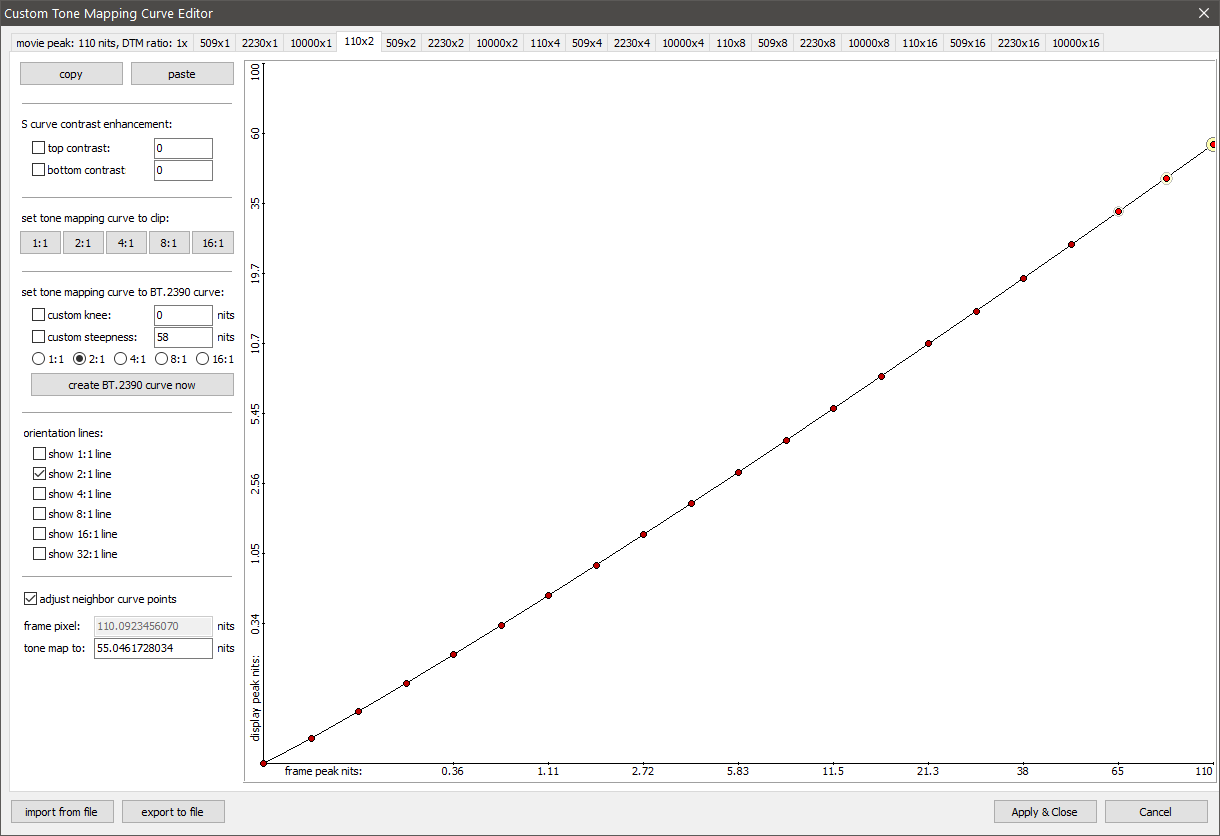1220x836 pixels.
Task: Click the import from file button
Action: (x=61, y=812)
